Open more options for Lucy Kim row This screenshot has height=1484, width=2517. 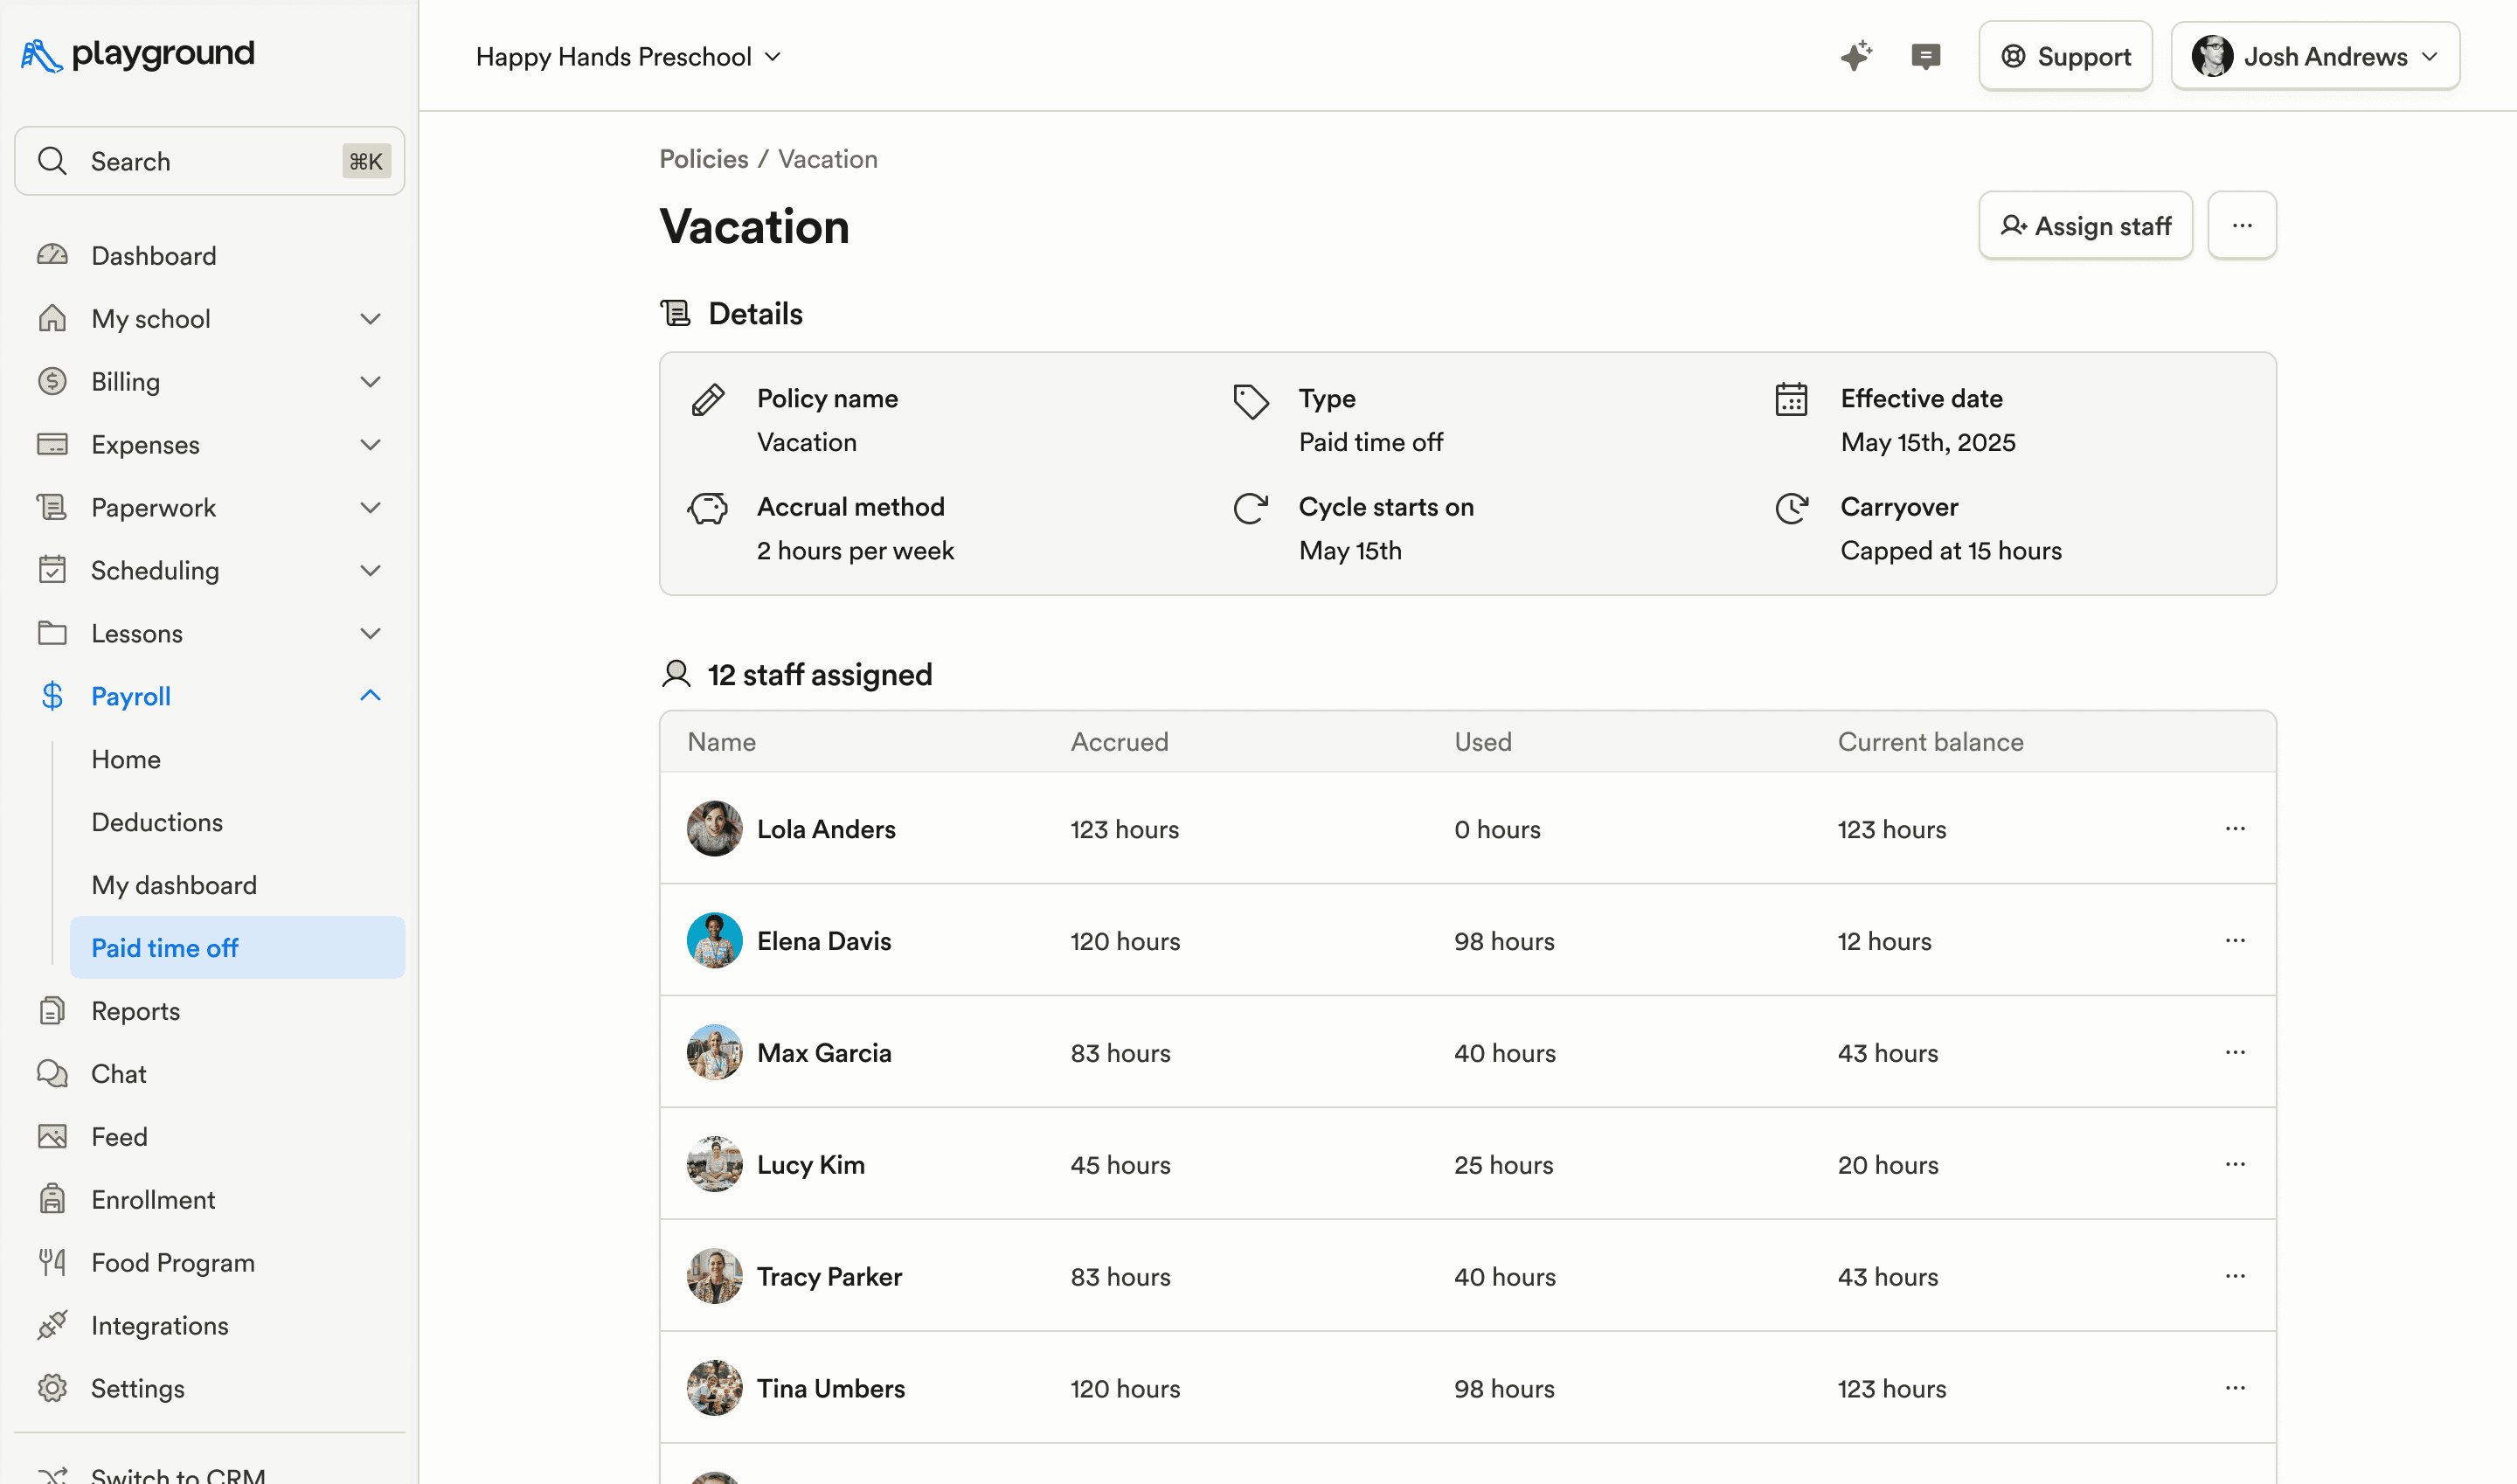[x=2235, y=1164]
